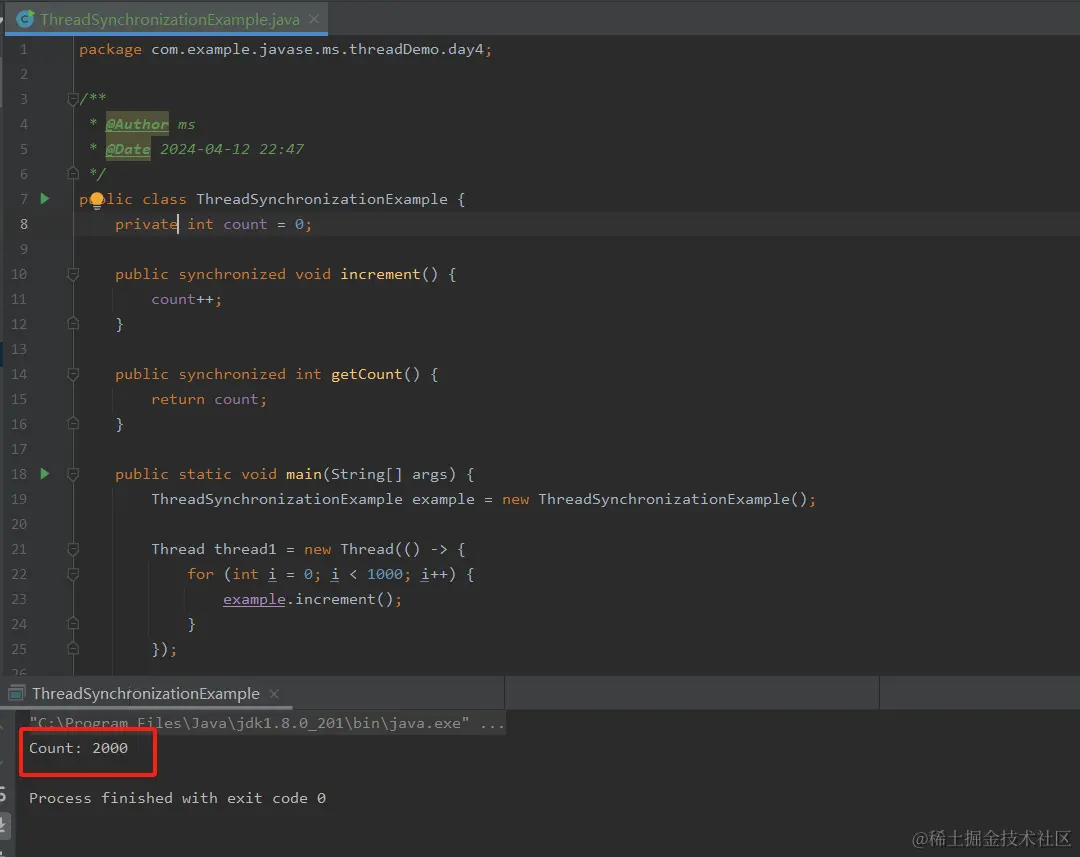Click the fold end marker at line 12

73,324
